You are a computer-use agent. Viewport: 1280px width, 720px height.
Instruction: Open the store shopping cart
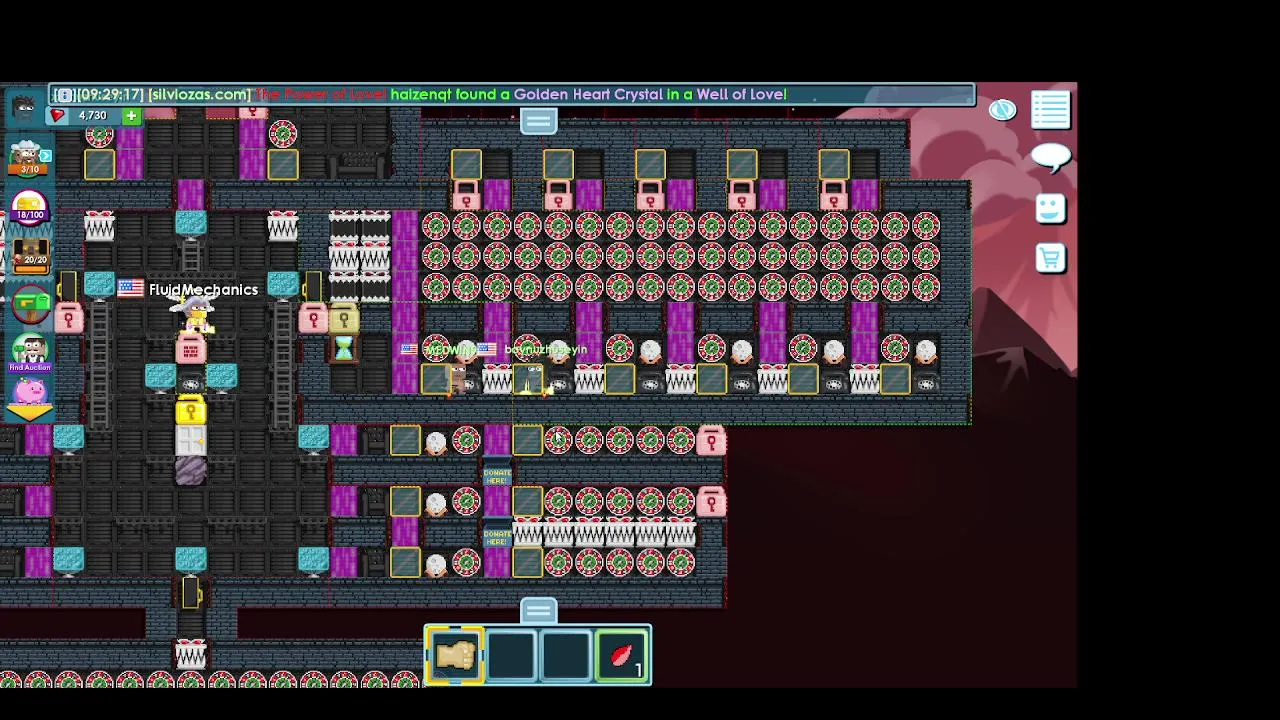coord(1050,258)
